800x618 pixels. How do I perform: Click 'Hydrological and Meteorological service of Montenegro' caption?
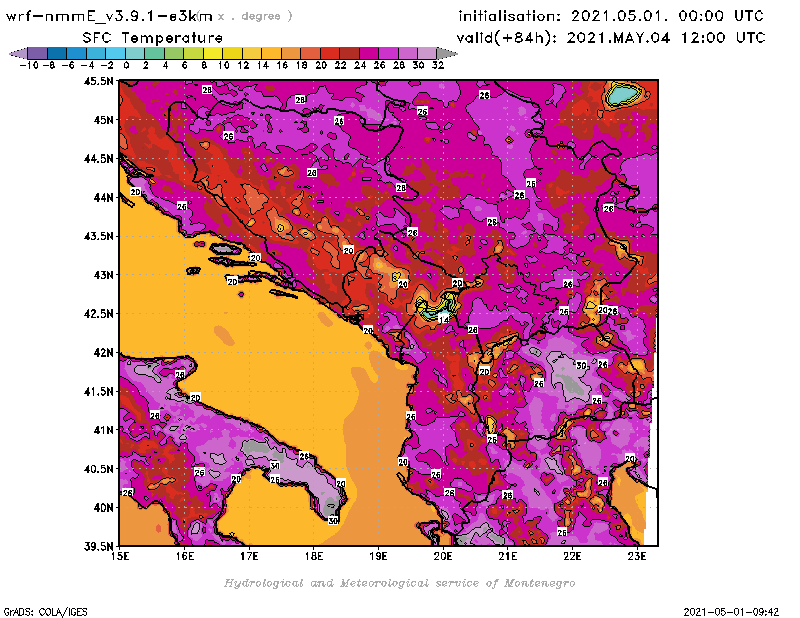point(399,583)
